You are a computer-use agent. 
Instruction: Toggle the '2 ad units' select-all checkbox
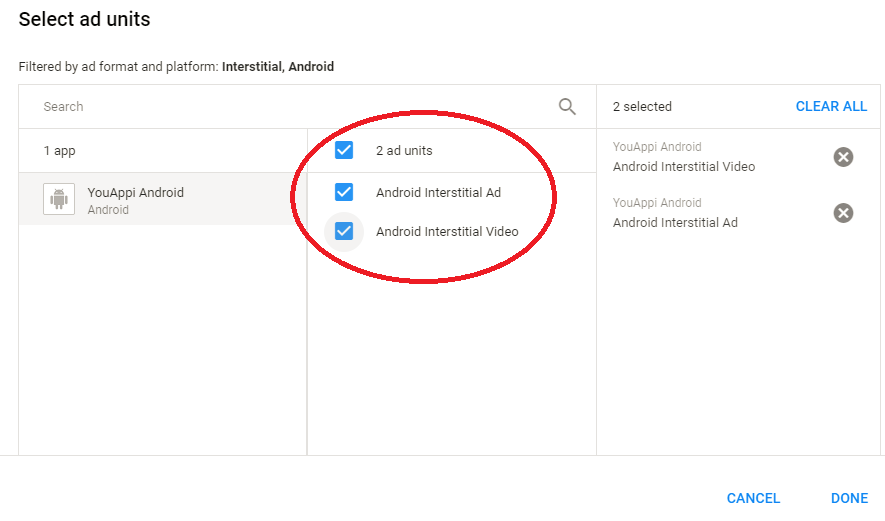(x=344, y=151)
